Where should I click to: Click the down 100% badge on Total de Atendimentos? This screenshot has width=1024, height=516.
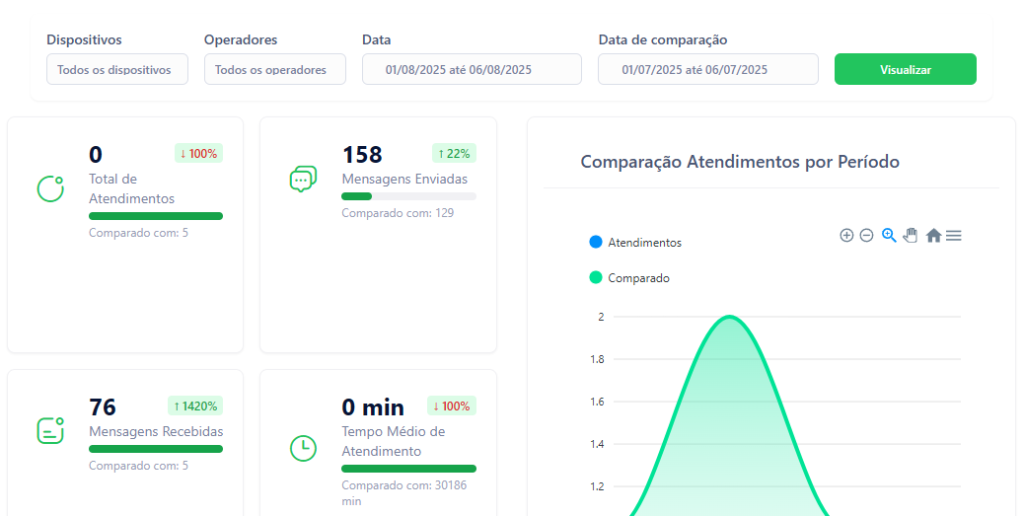(x=199, y=153)
